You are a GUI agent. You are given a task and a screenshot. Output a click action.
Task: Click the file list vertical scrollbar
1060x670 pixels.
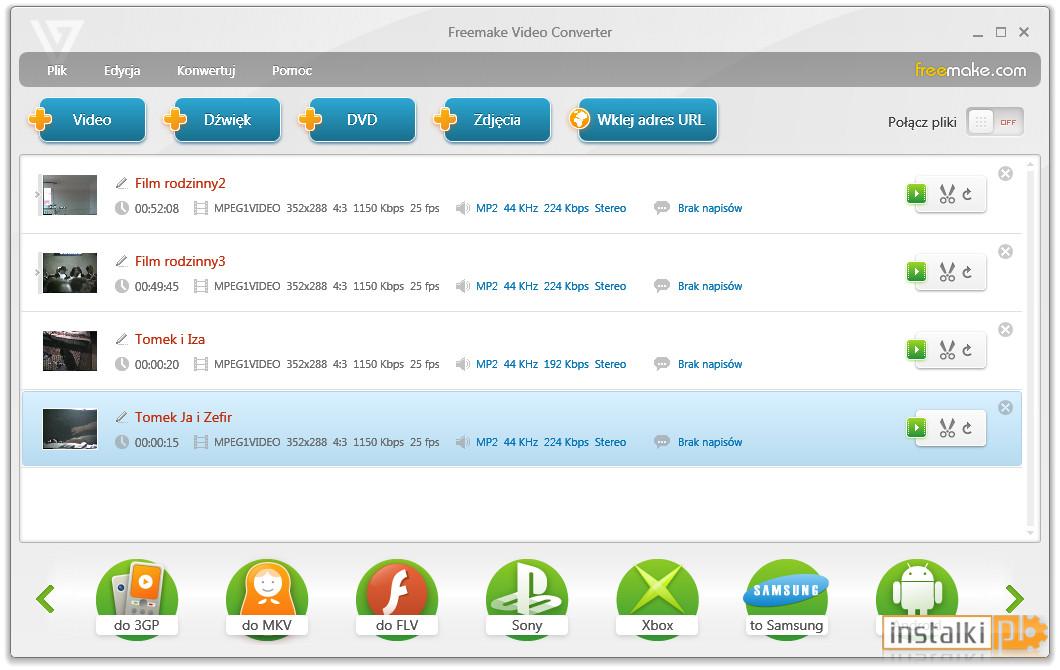point(1030,348)
